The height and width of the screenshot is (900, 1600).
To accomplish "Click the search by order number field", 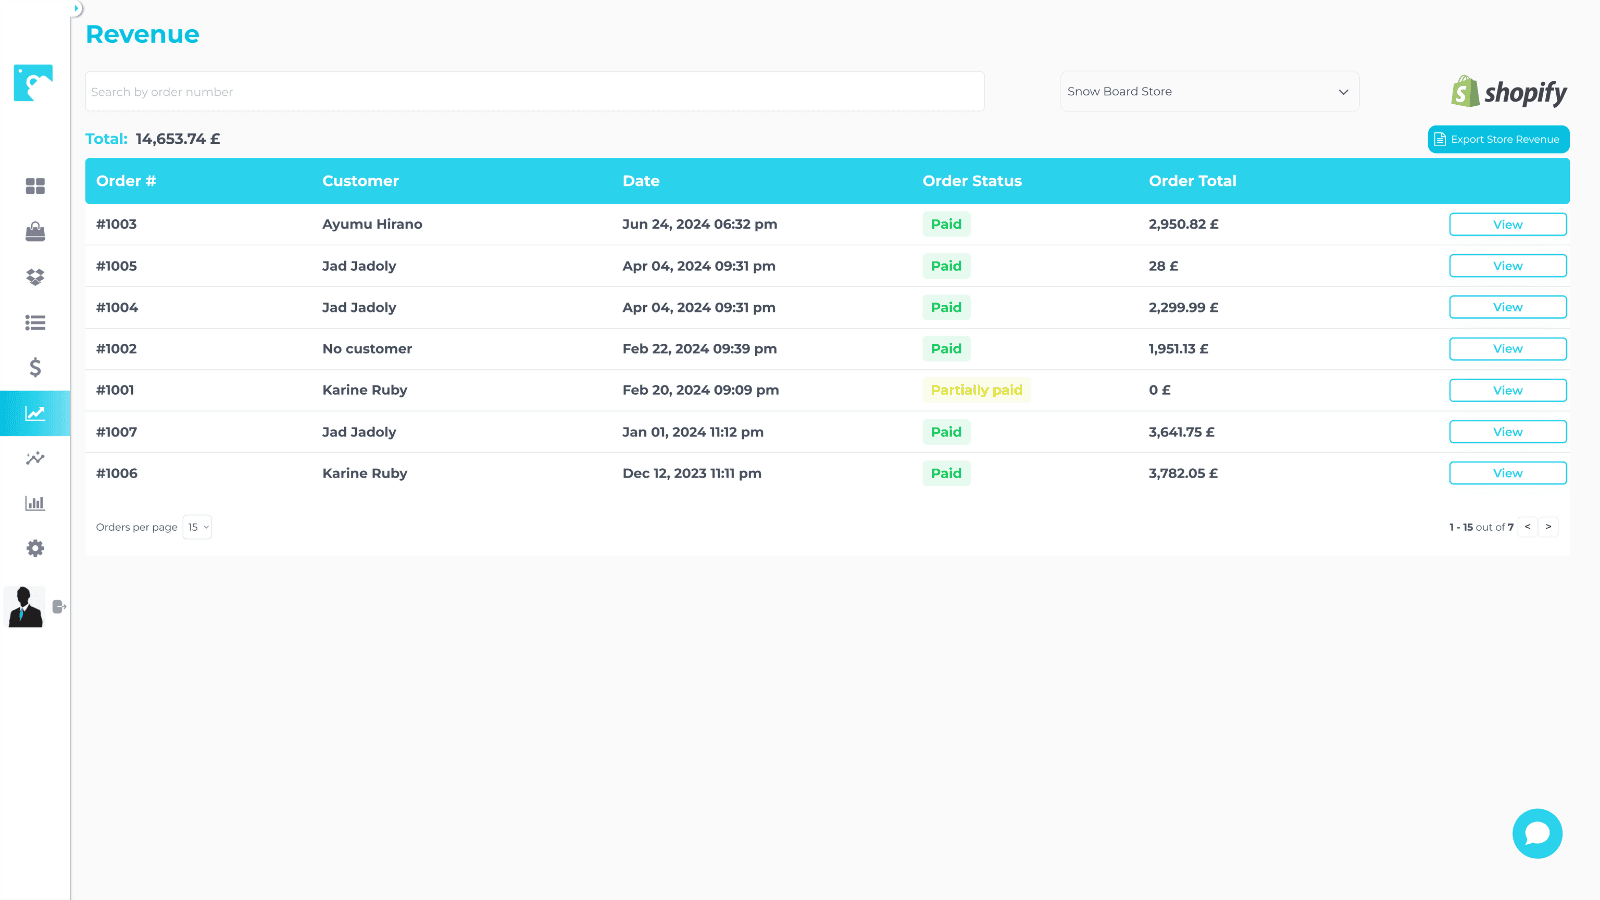I will pyautogui.click(x=534, y=91).
